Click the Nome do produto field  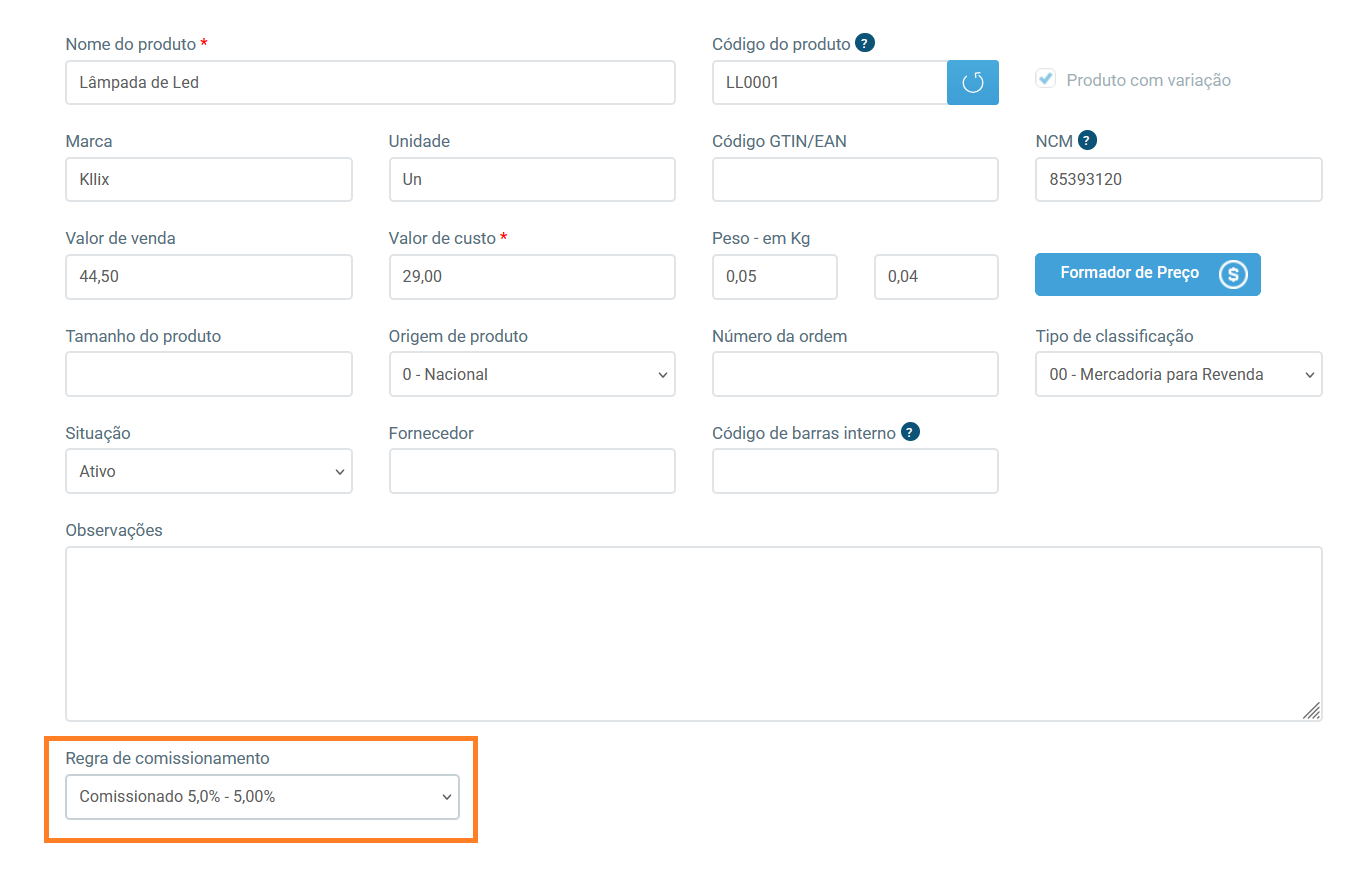pyautogui.click(x=370, y=83)
